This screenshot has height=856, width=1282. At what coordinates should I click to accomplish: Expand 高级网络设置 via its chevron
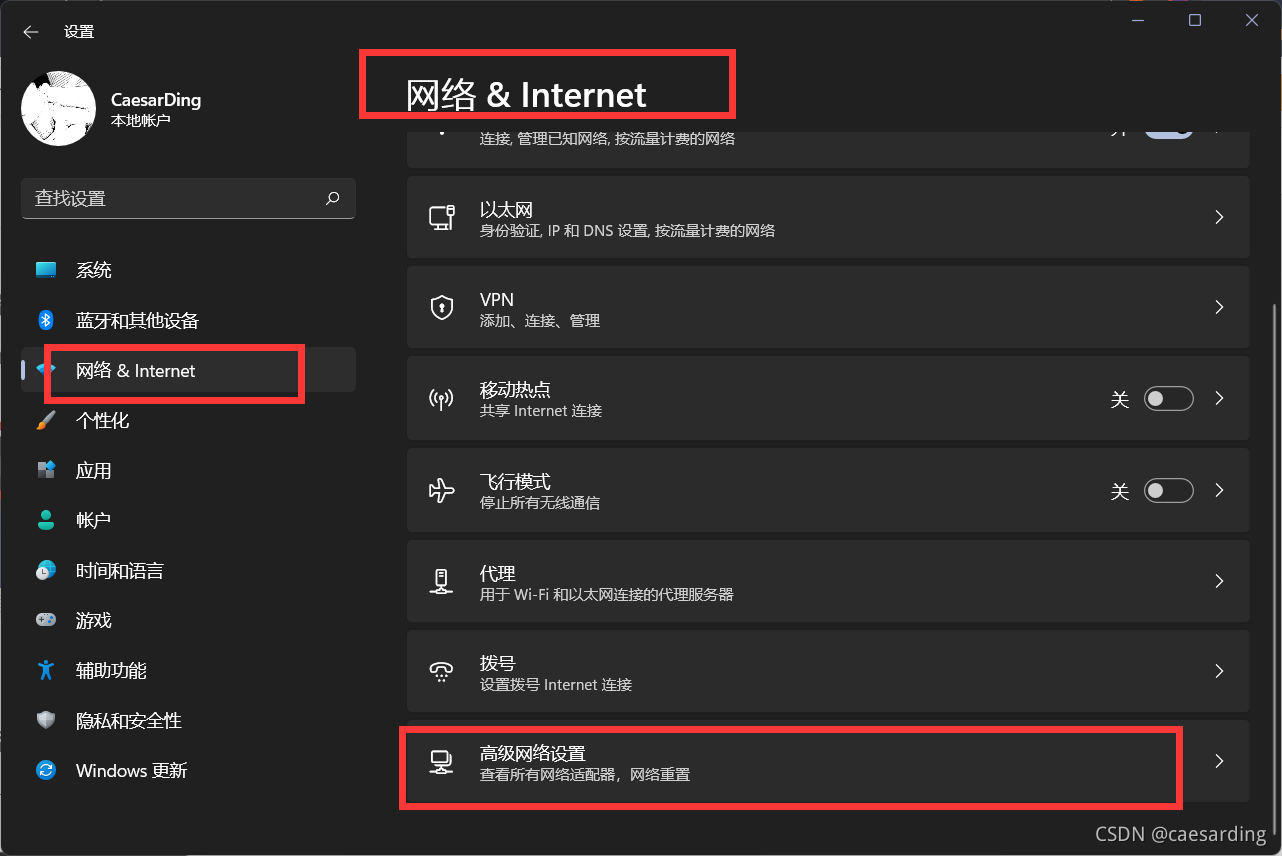pyautogui.click(x=1219, y=761)
